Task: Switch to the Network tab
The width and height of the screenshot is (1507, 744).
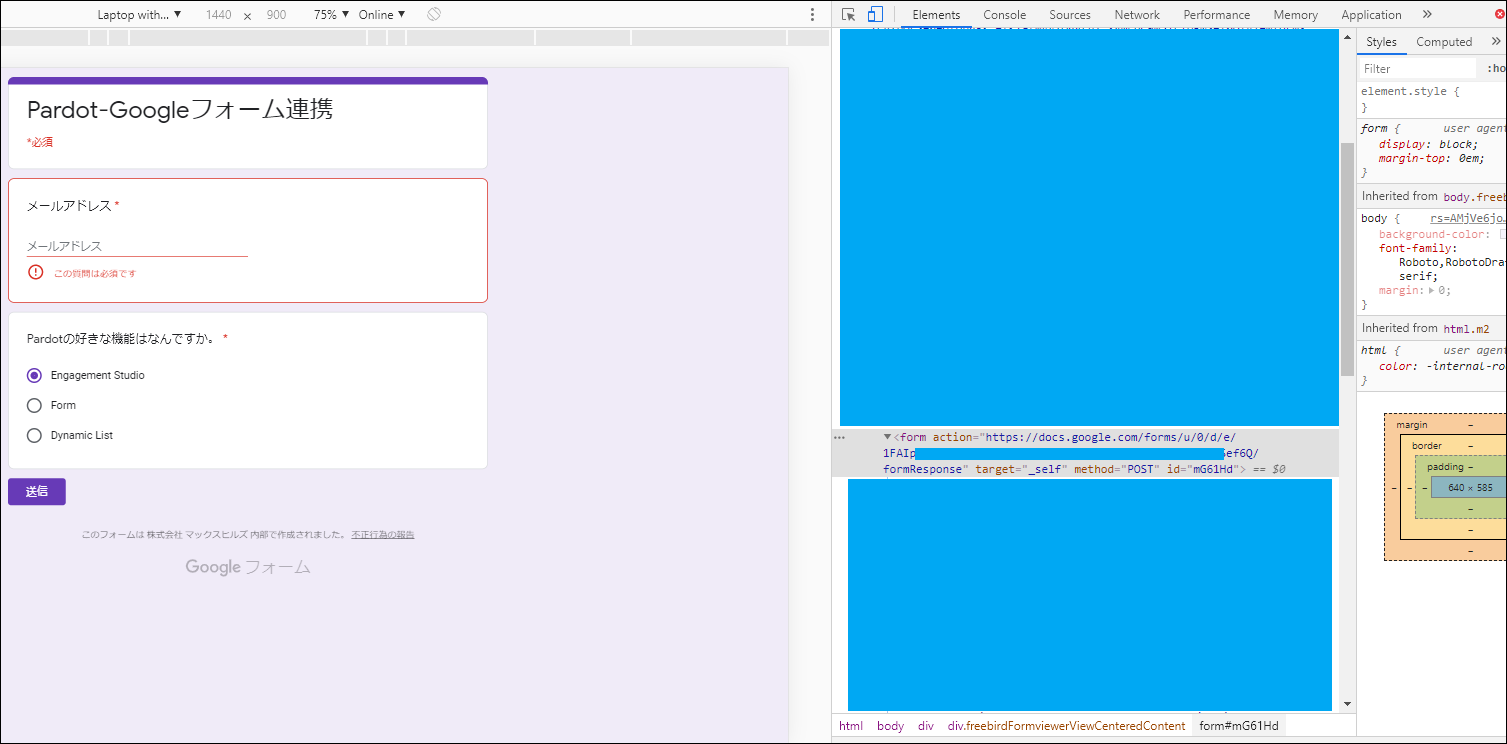Action: click(1137, 15)
